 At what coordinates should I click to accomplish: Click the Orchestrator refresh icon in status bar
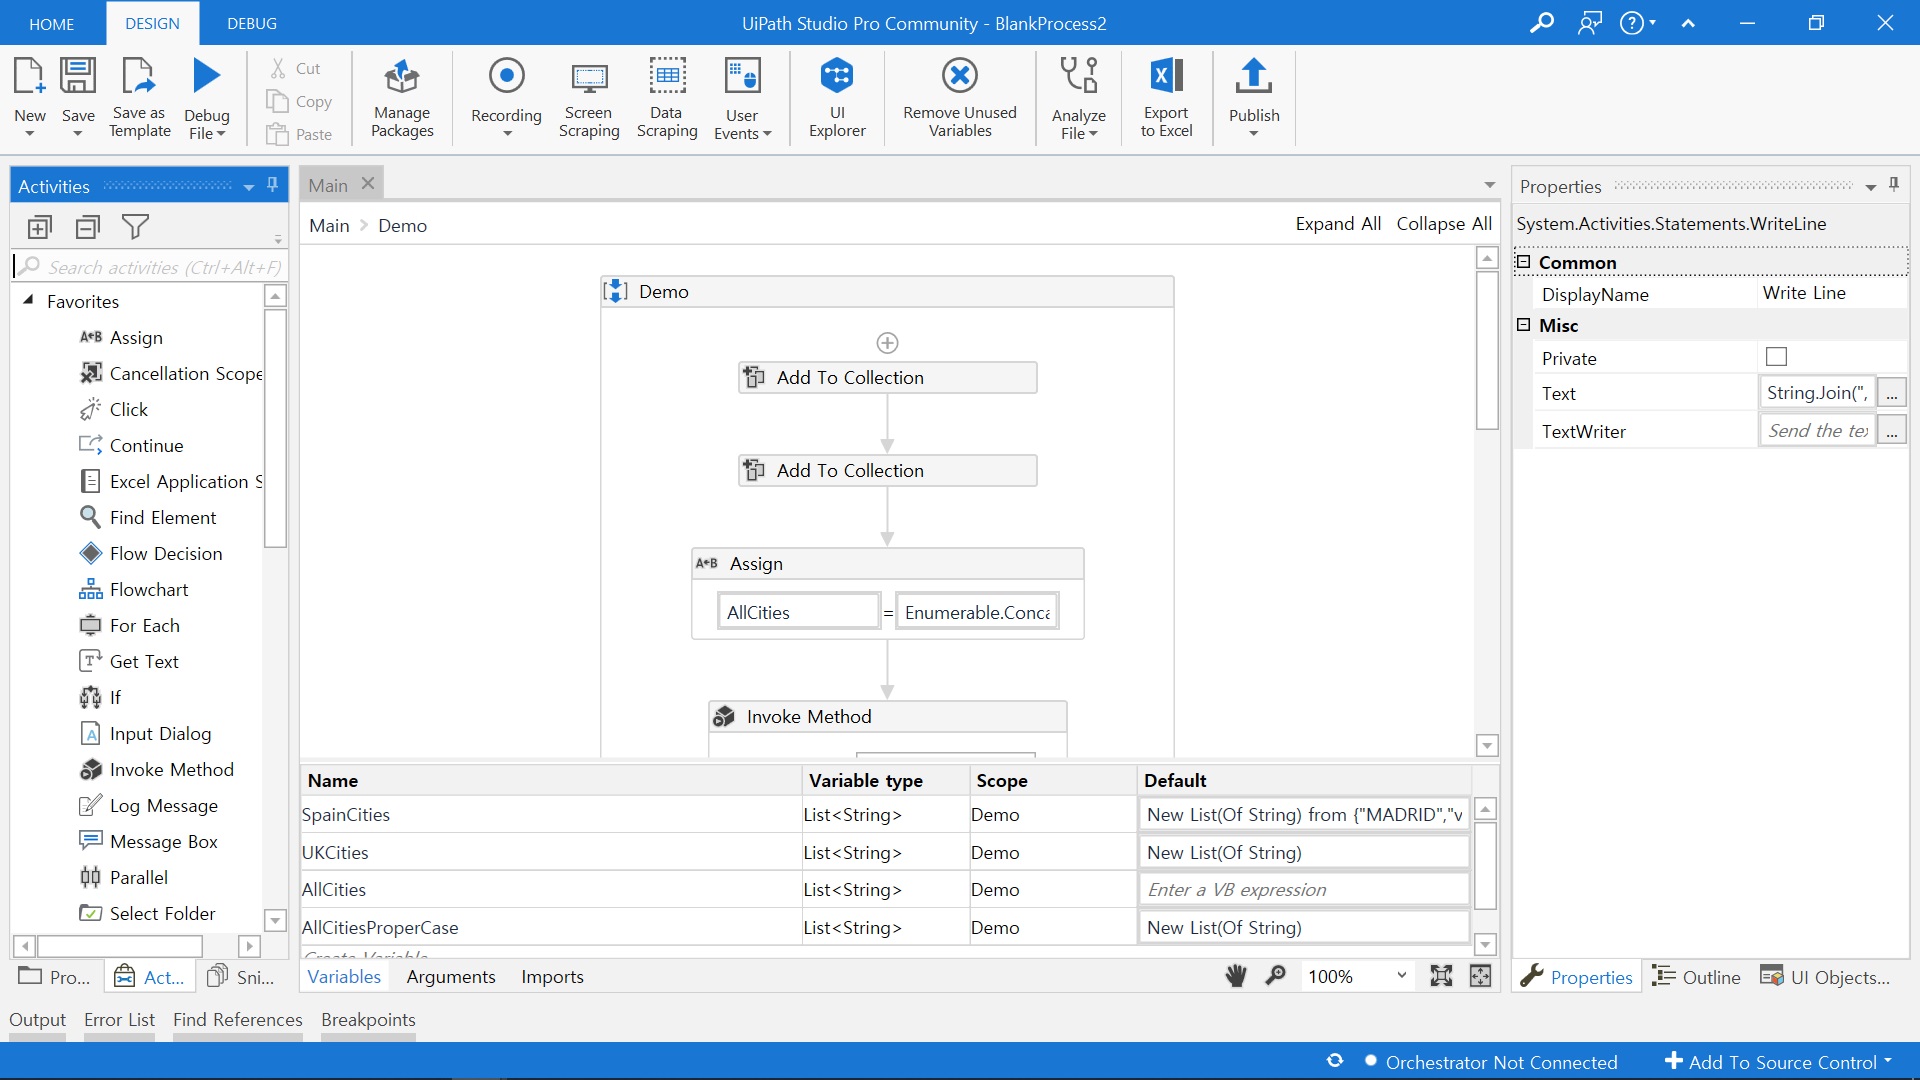pyautogui.click(x=1335, y=1061)
